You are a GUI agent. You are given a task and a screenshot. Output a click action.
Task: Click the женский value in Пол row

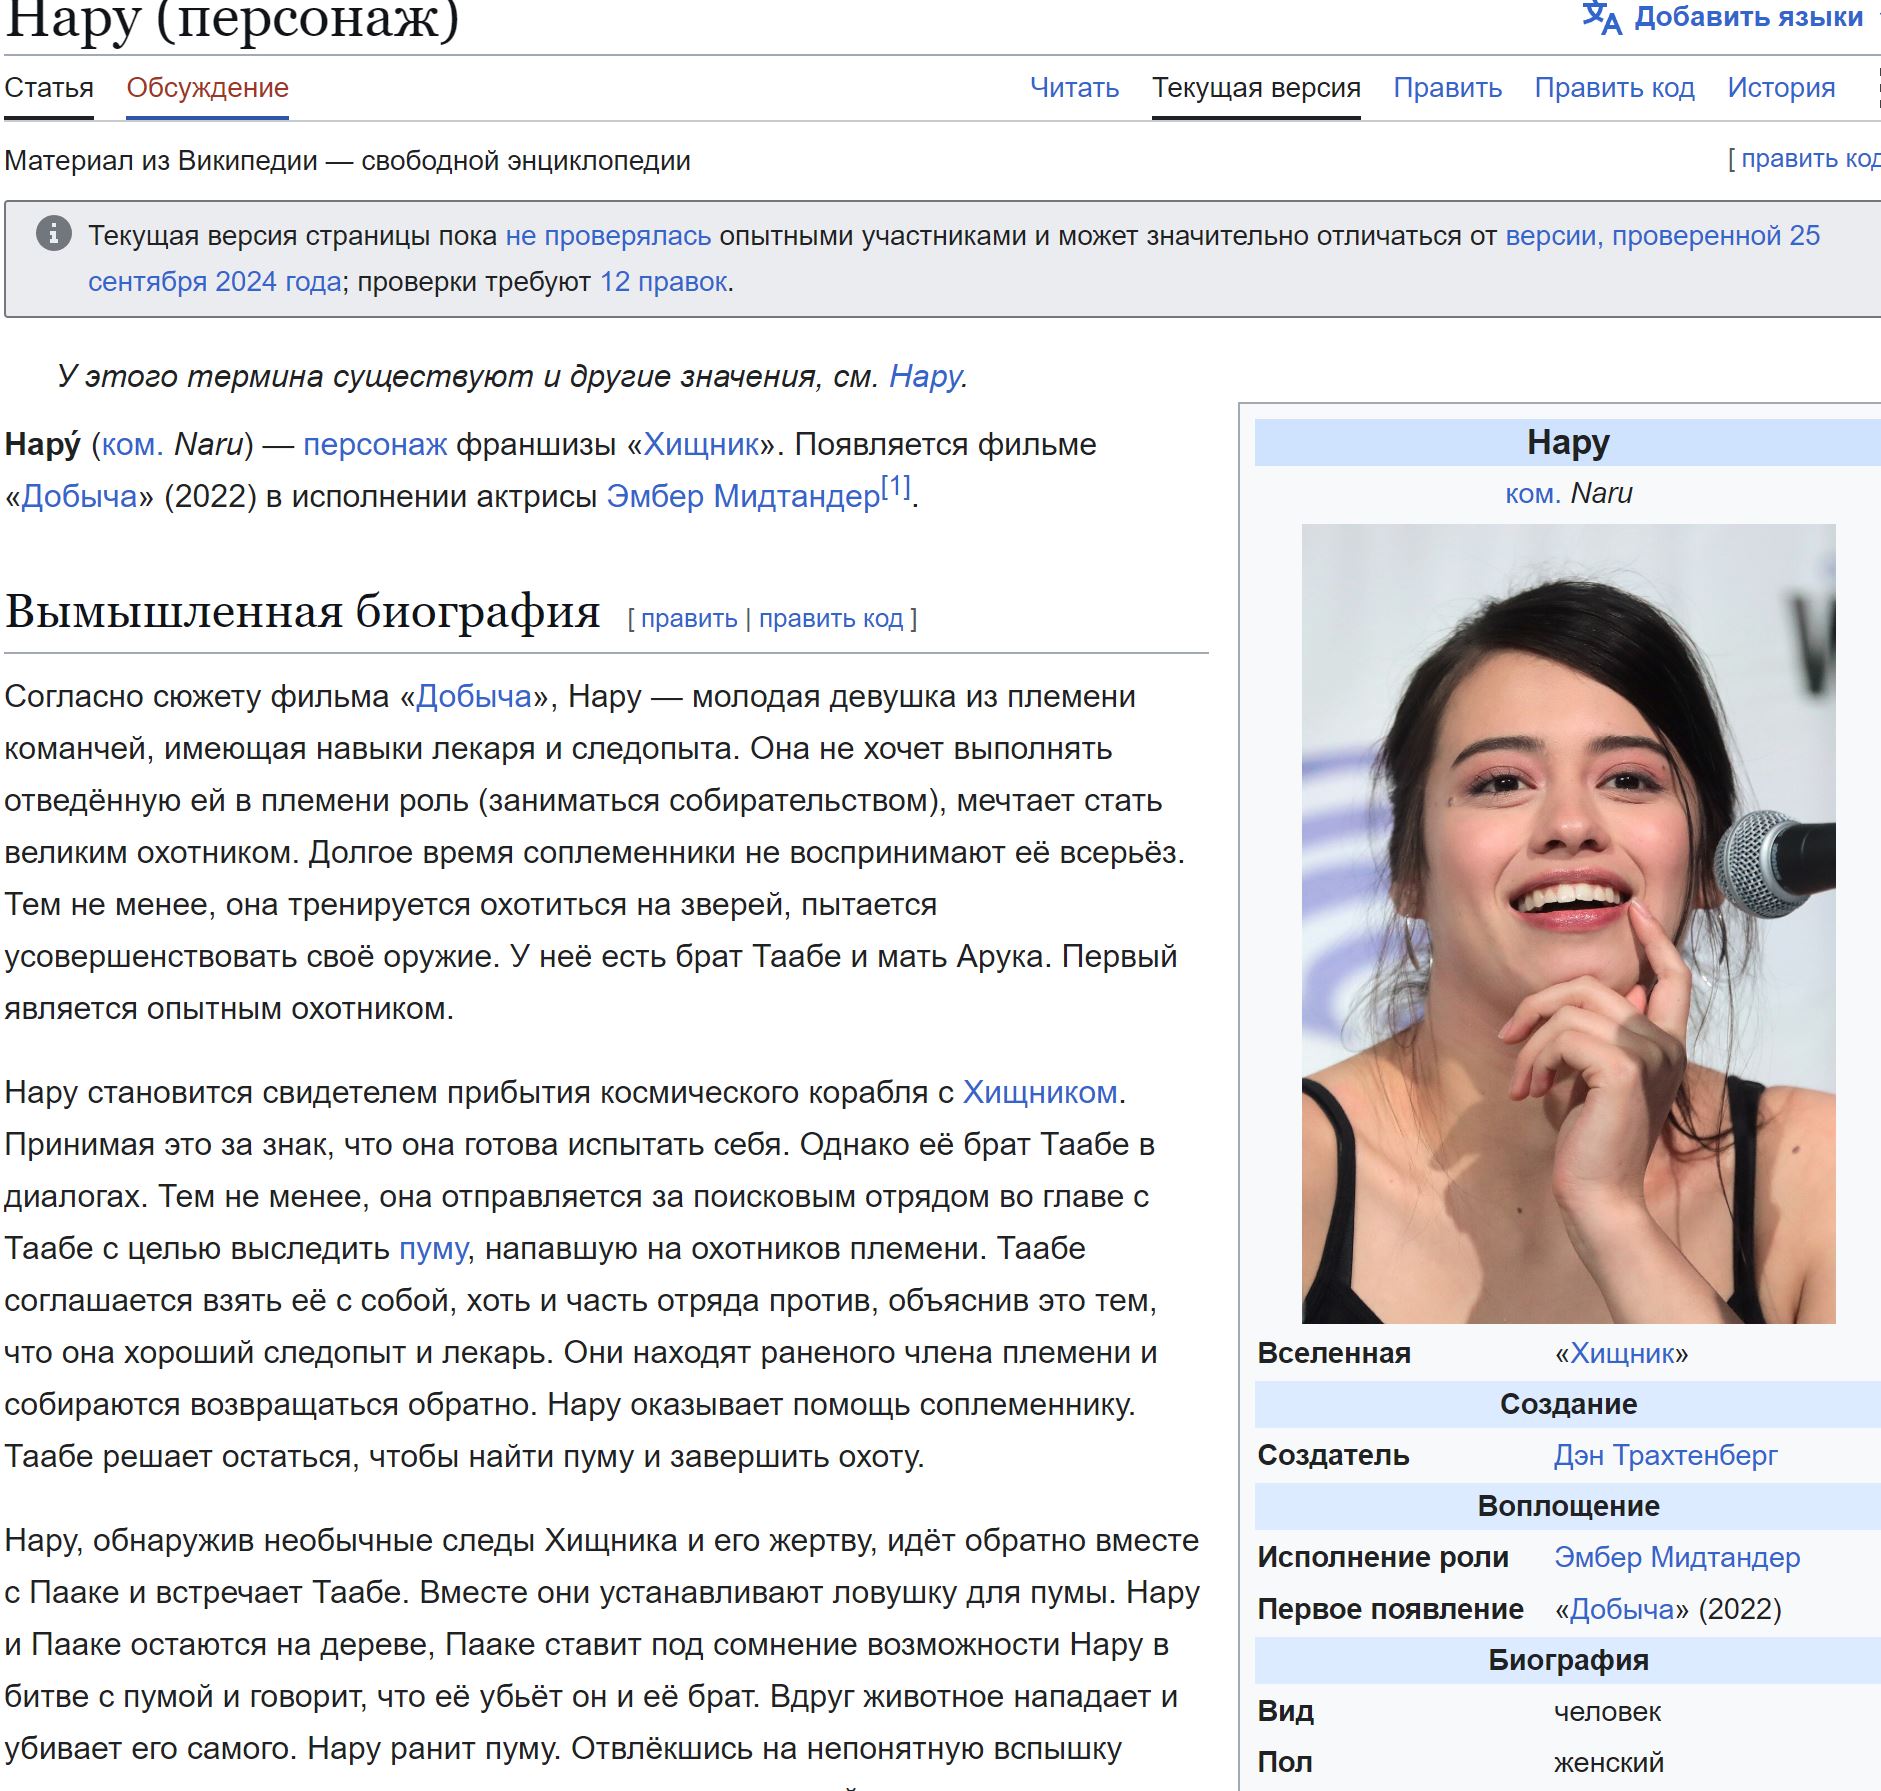click(1609, 1762)
